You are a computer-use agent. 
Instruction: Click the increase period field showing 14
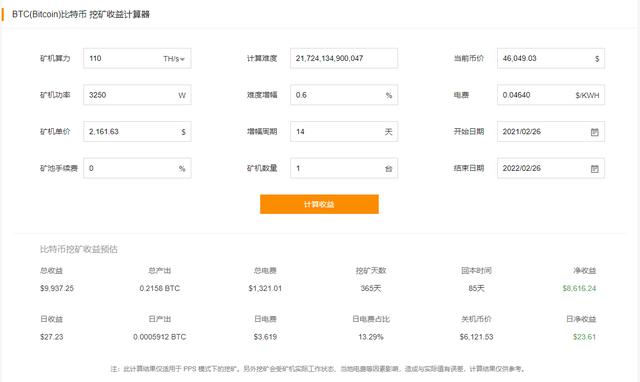[344, 131]
